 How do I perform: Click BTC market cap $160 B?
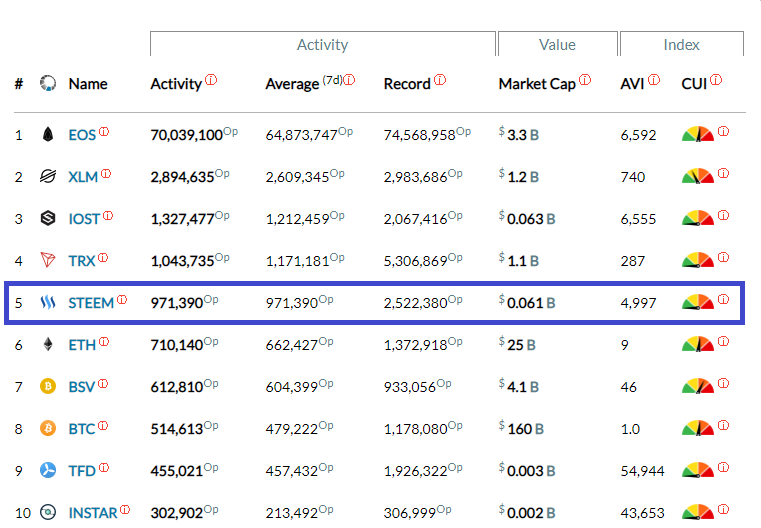tap(521, 429)
